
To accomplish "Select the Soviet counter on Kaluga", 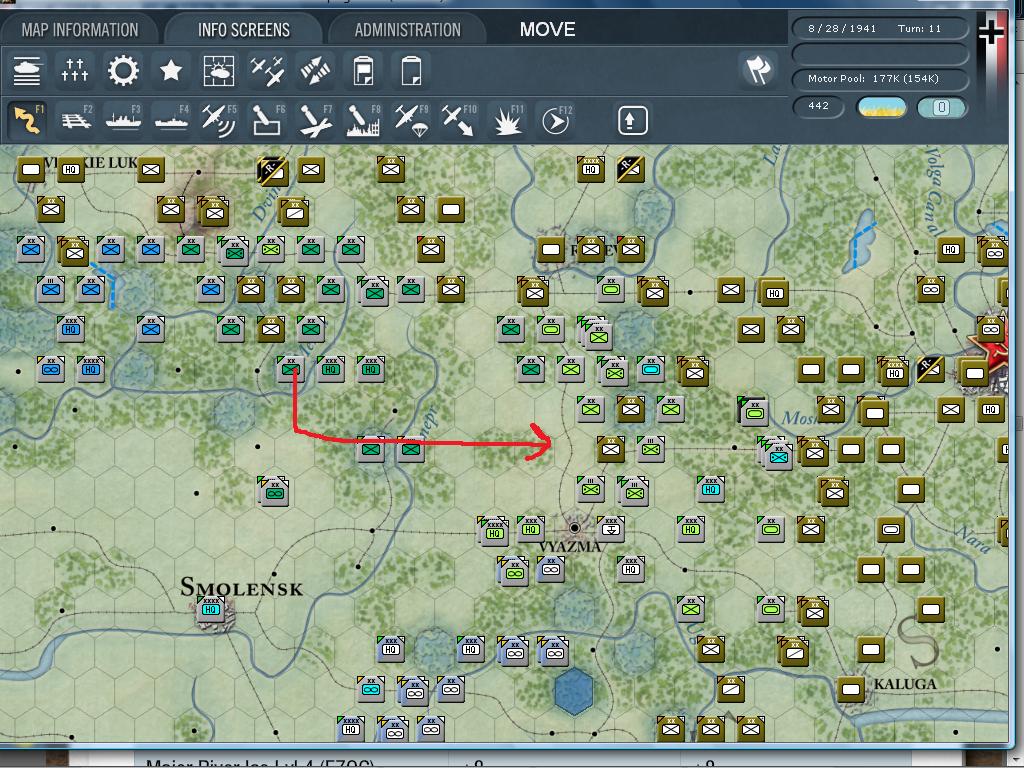I will point(851,689).
